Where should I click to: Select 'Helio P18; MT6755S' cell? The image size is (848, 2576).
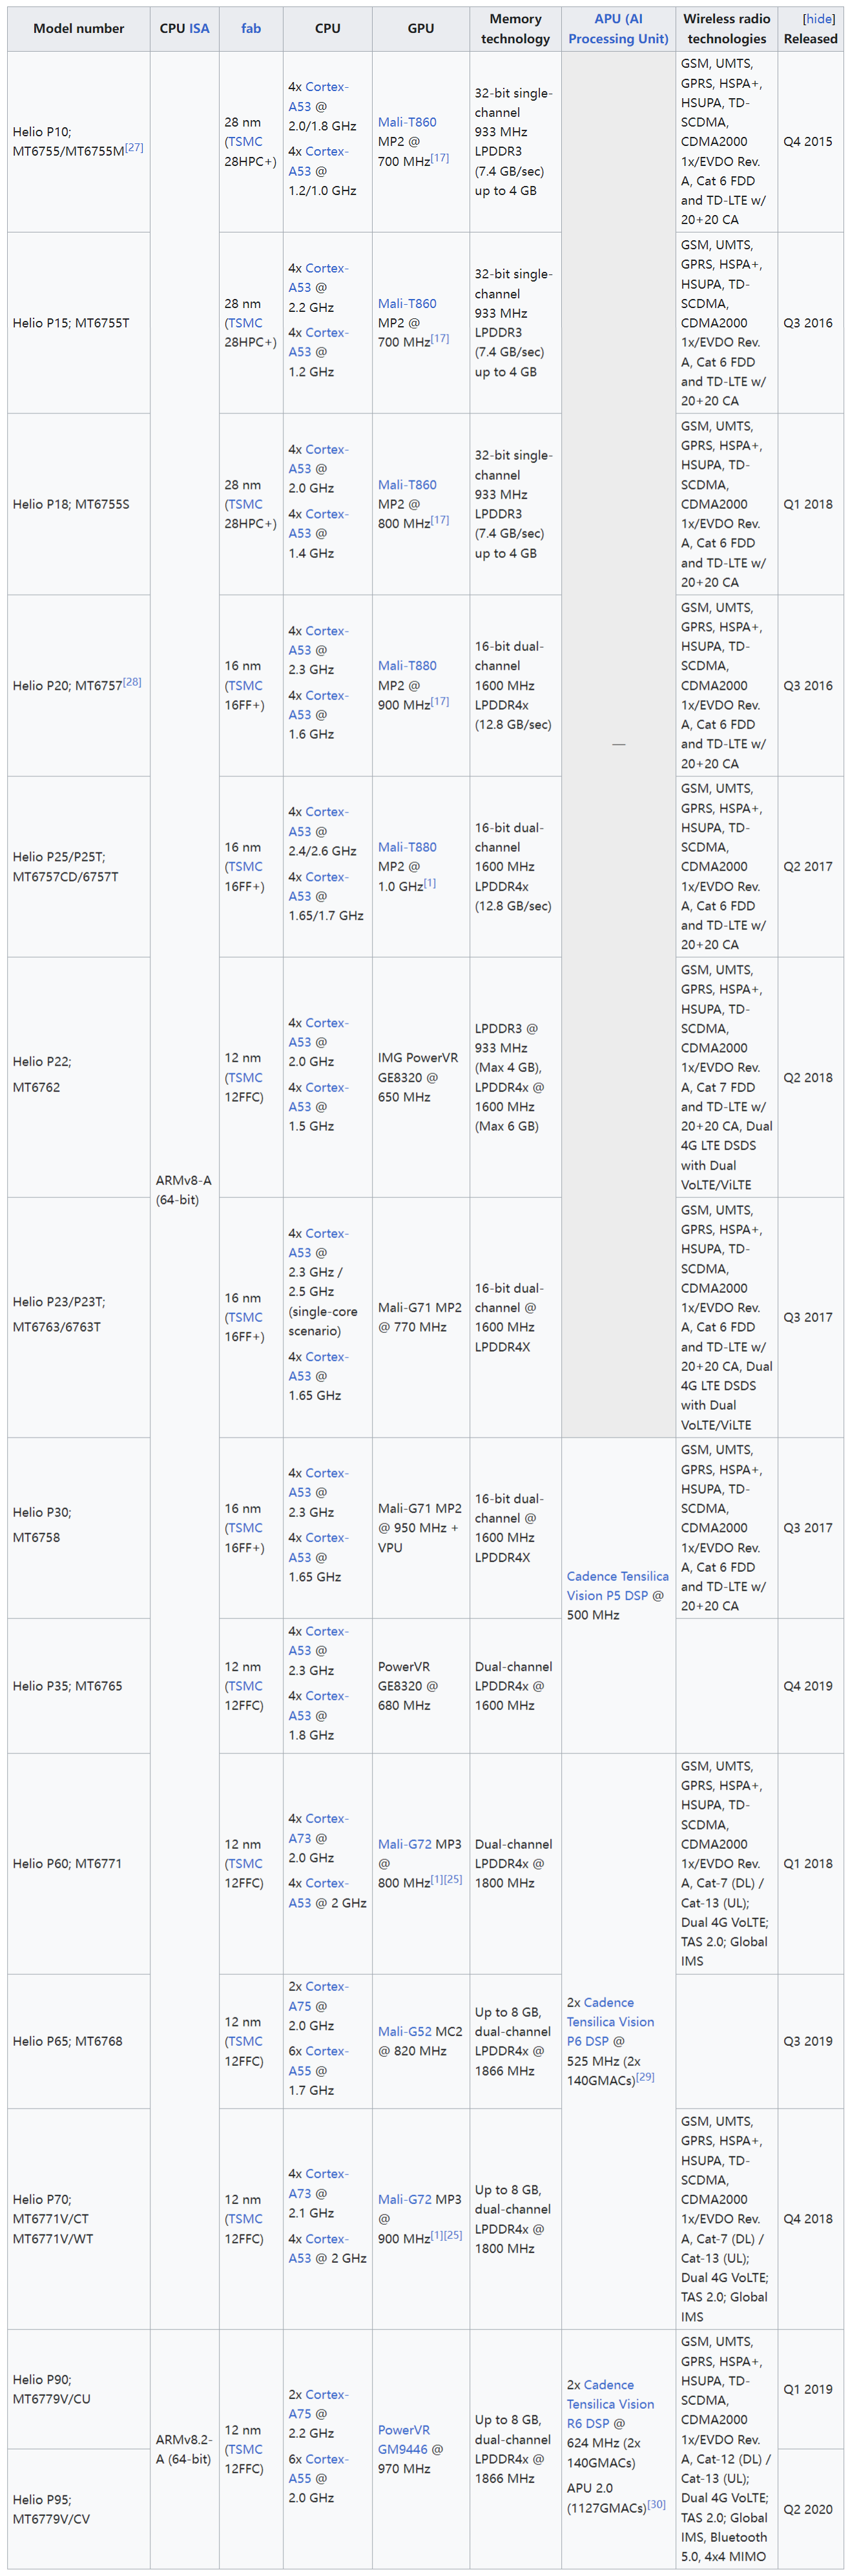click(79, 505)
